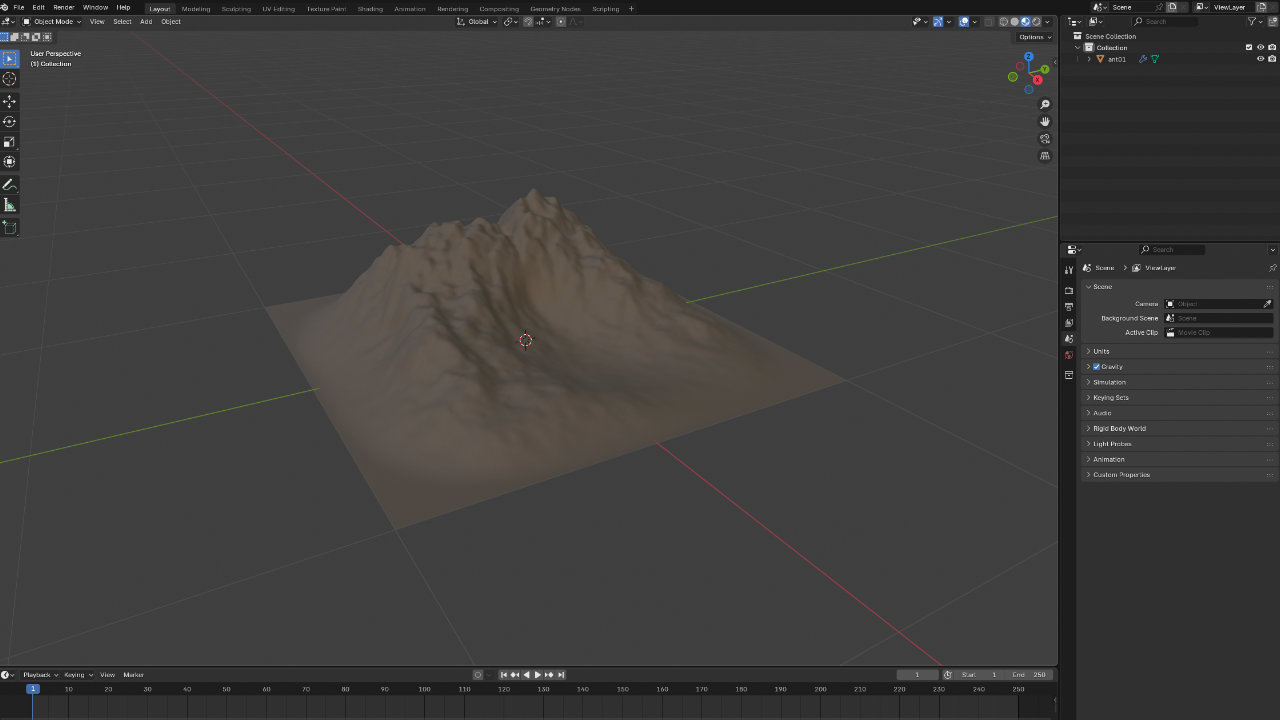Open the Object Mode dropdown
This screenshot has width=1280, height=720.
click(x=52, y=22)
